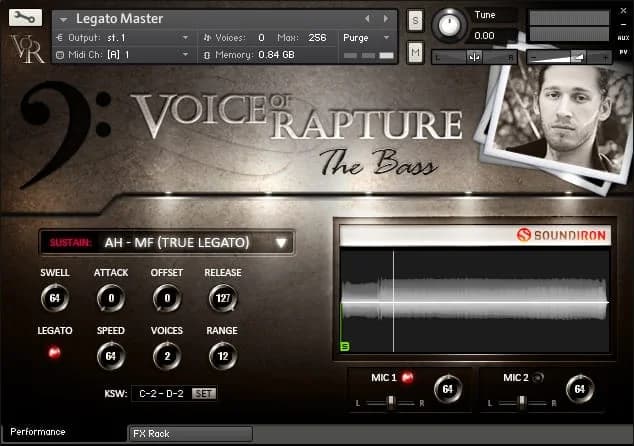Switch to the FX Rack tab
The width and height of the screenshot is (634, 446).
point(190,433)
